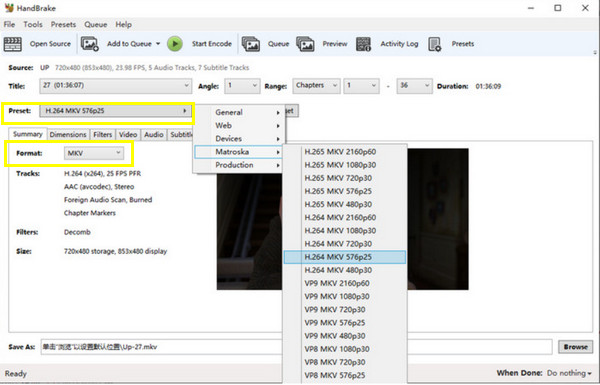Click the Open Source clapperboard icon
This screenshot has width=600, height=385.
(13, 44)
